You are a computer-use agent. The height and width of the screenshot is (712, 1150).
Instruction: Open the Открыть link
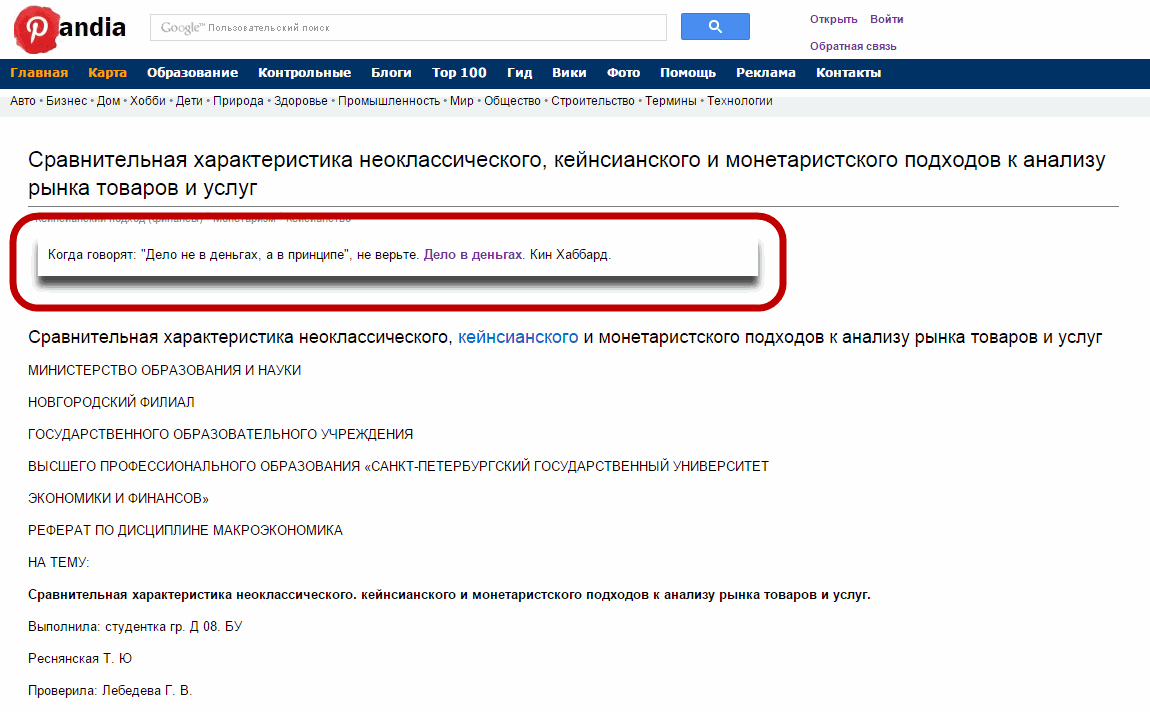(x=833, y=19)
